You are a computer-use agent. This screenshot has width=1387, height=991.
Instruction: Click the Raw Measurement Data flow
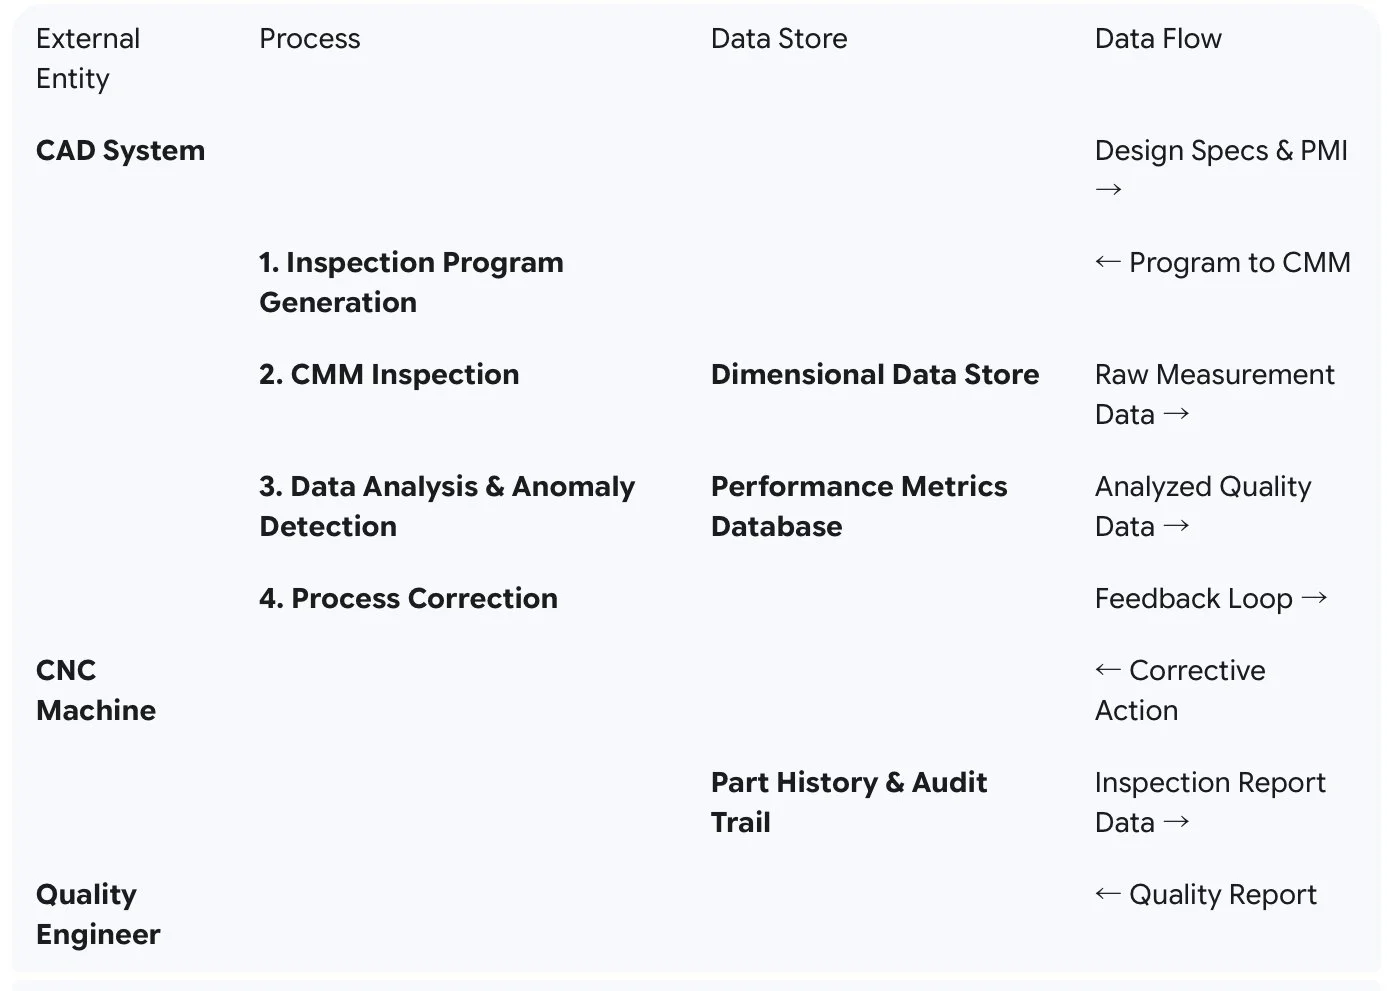(1213, 394)
